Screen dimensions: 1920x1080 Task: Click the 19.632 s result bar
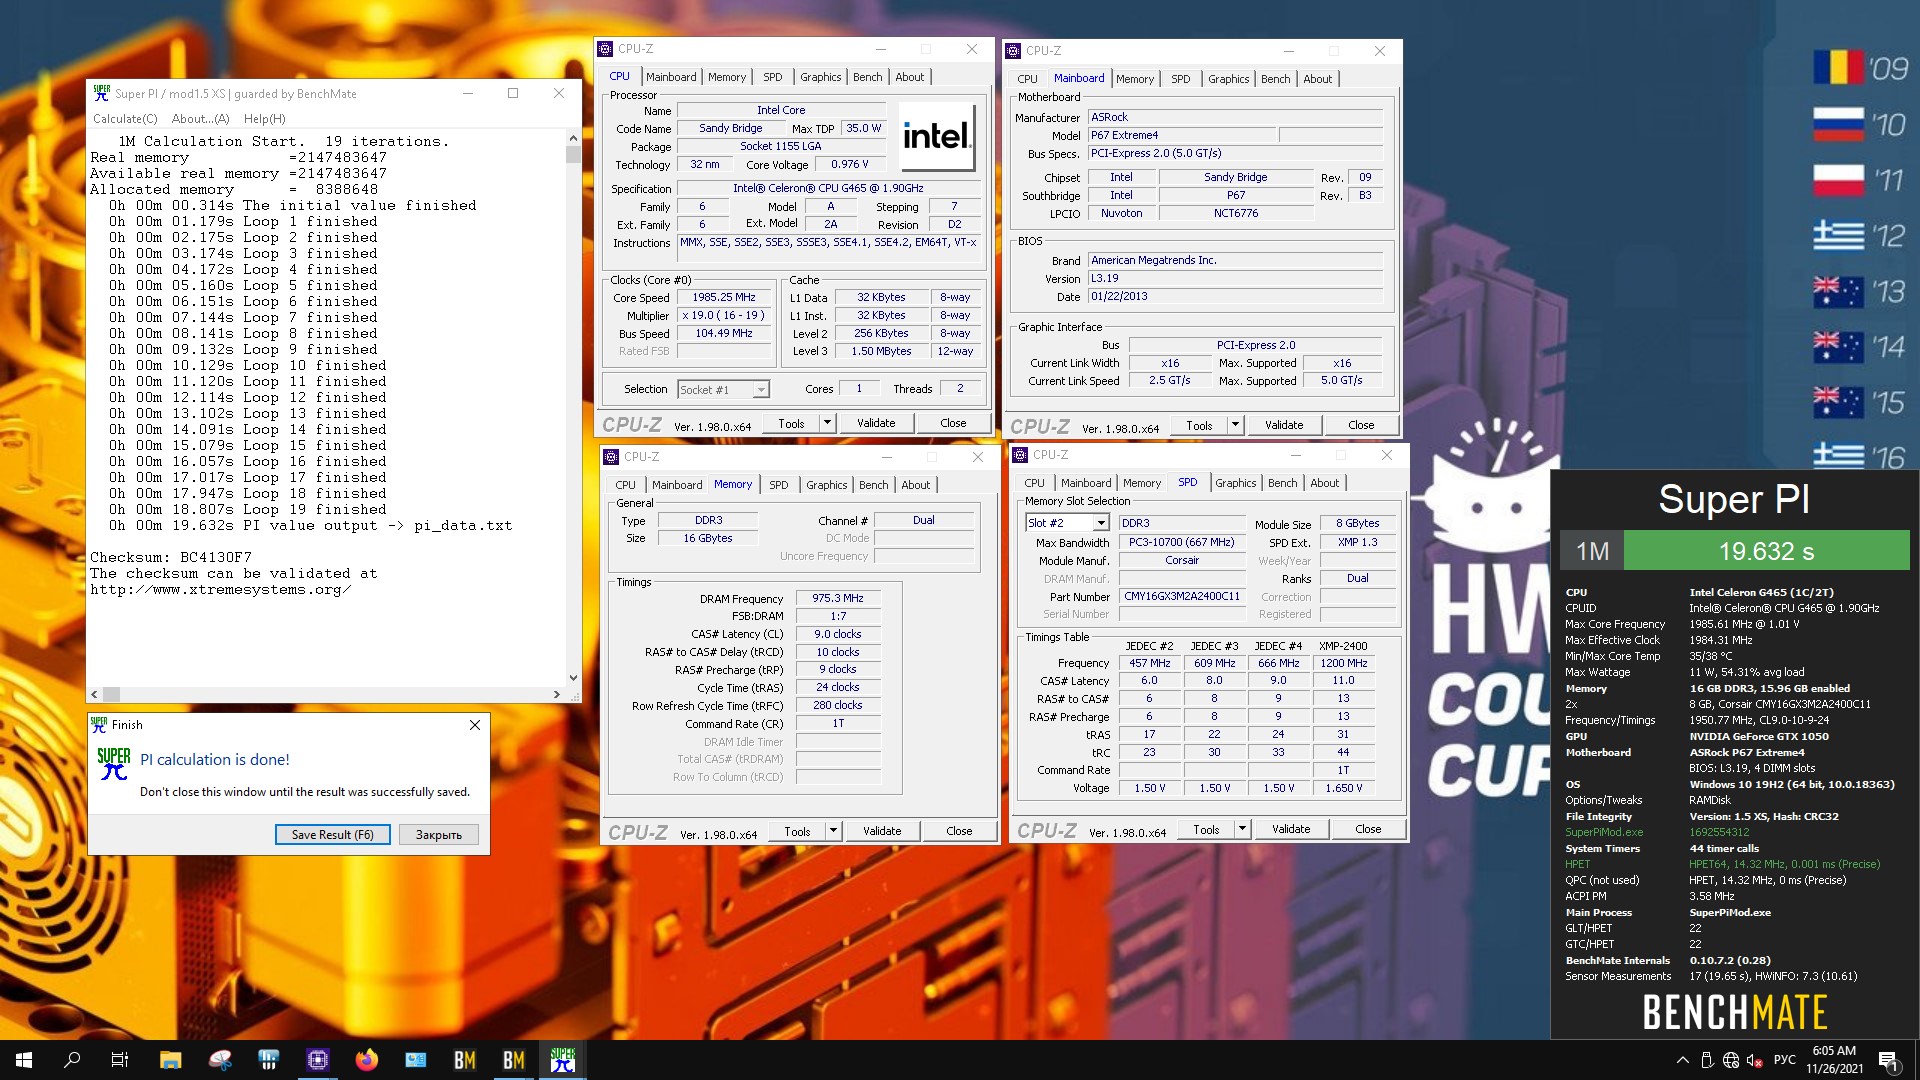click(x=1766, y=551)
